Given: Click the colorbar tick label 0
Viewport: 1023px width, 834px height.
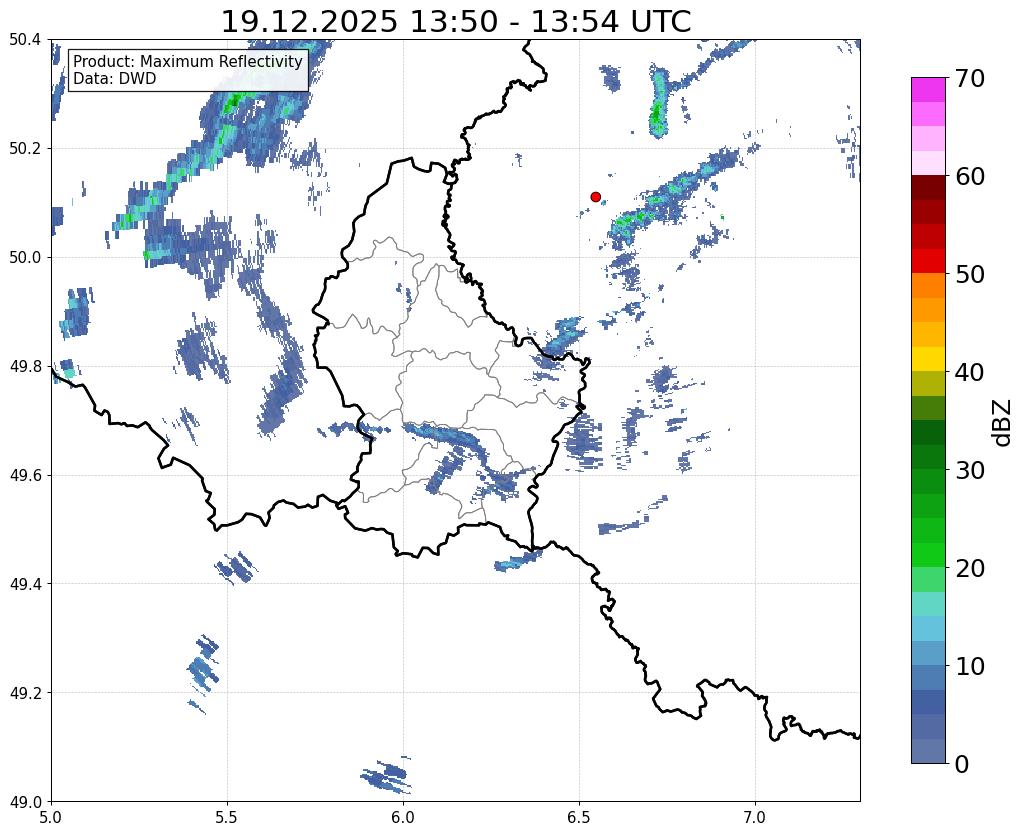Looking at the screenshot, I should pyautogui.click(x=962, y=764).
